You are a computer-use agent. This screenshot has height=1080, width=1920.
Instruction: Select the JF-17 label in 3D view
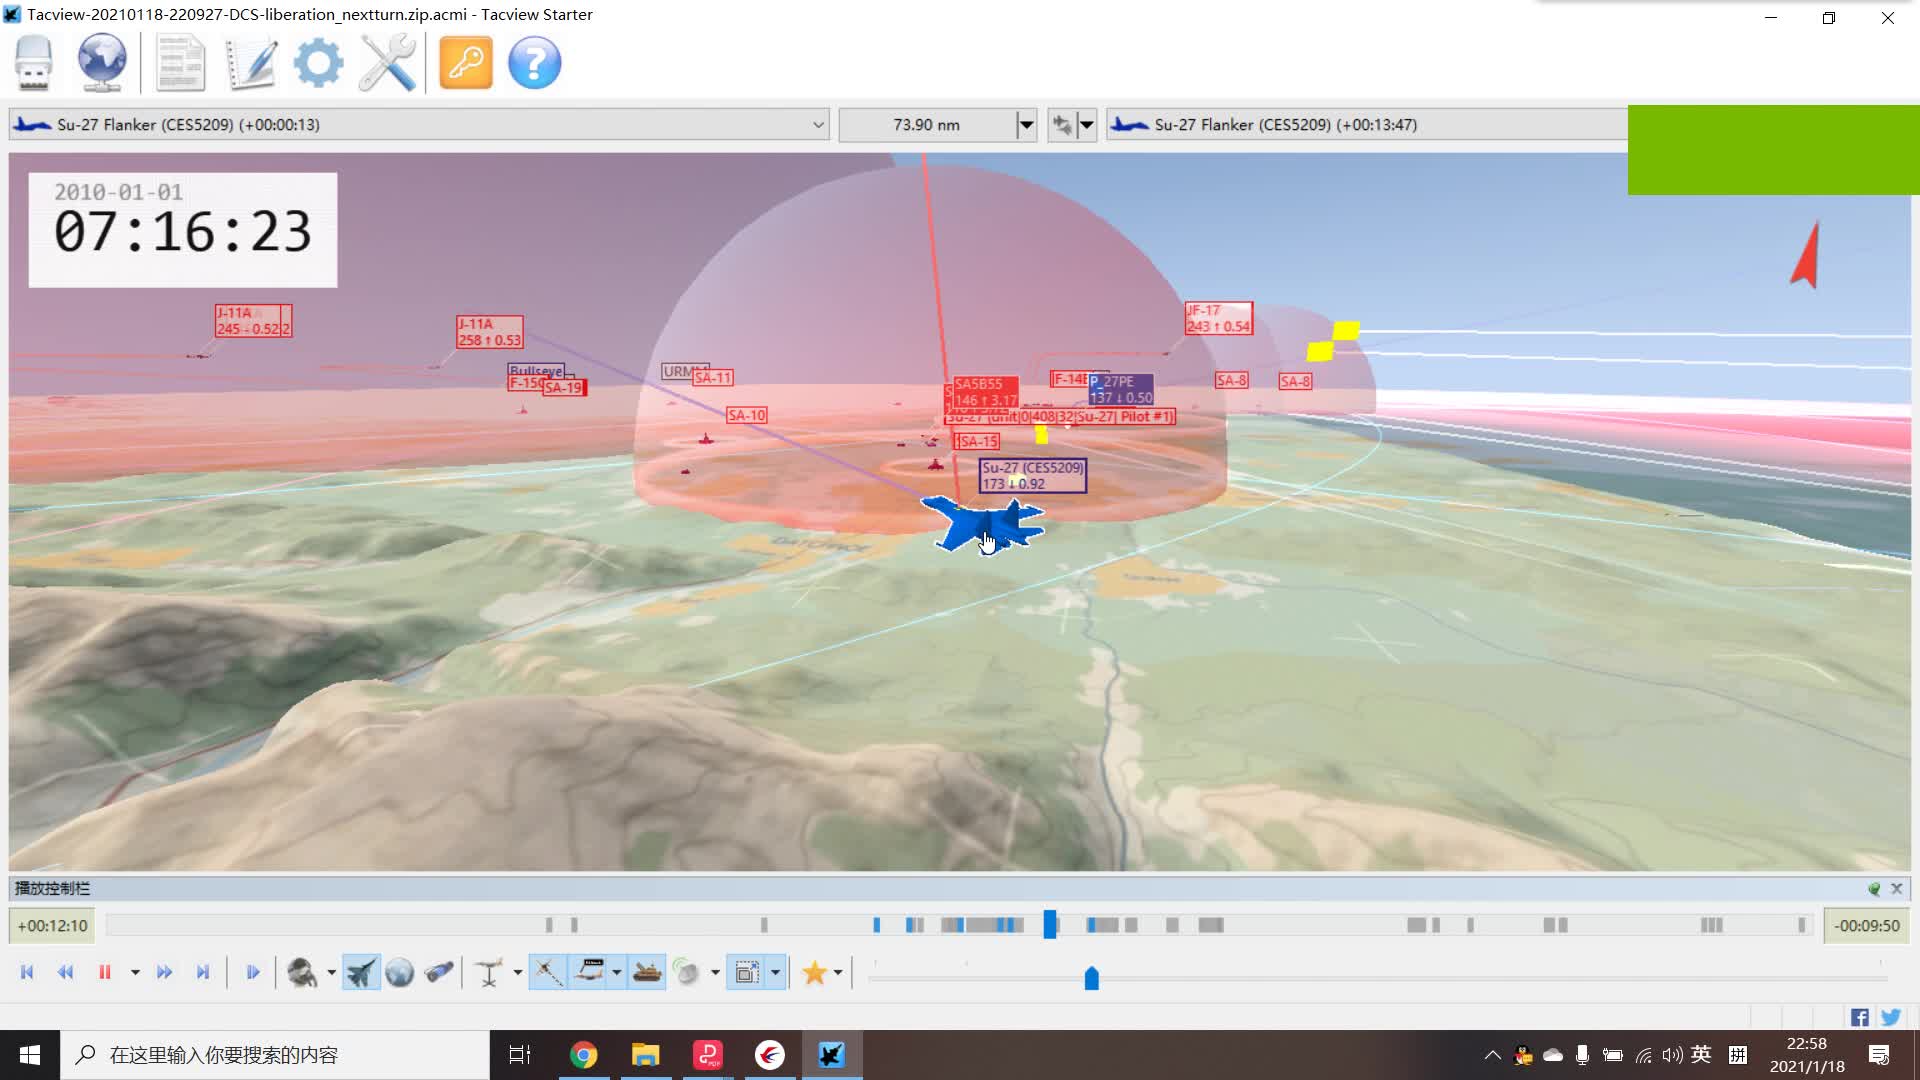point(1218,318)
